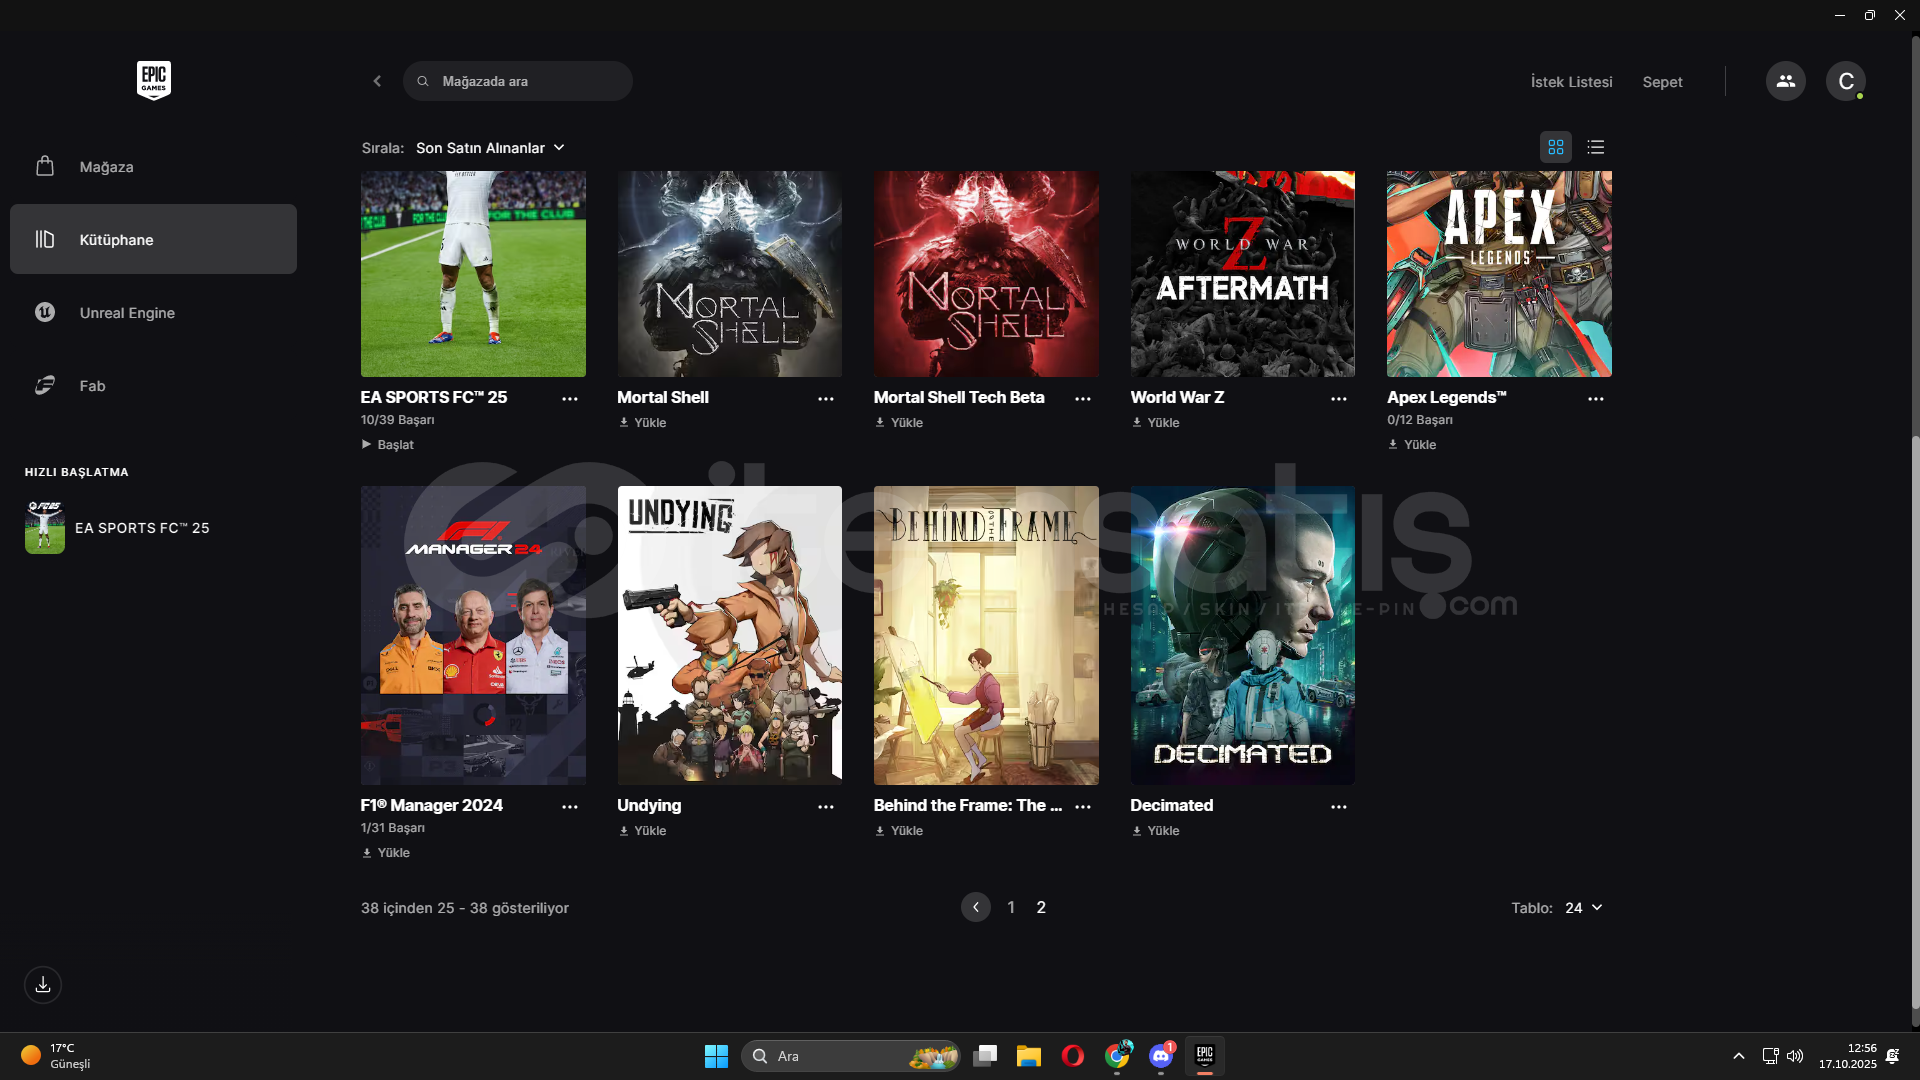The height and width of the screenshot is (1080, 1920).
Task: Click the back arrow beside the search box
Action: pyautogui.click(x=377, y=81)
